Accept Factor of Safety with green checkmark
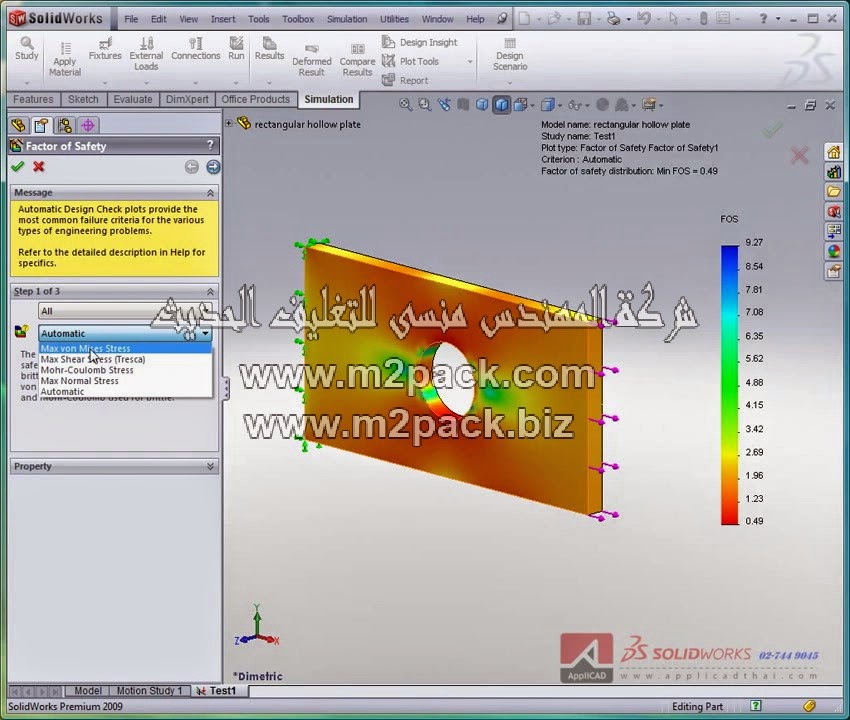Viewport: 850px width, 720px height. click(18, 166)
